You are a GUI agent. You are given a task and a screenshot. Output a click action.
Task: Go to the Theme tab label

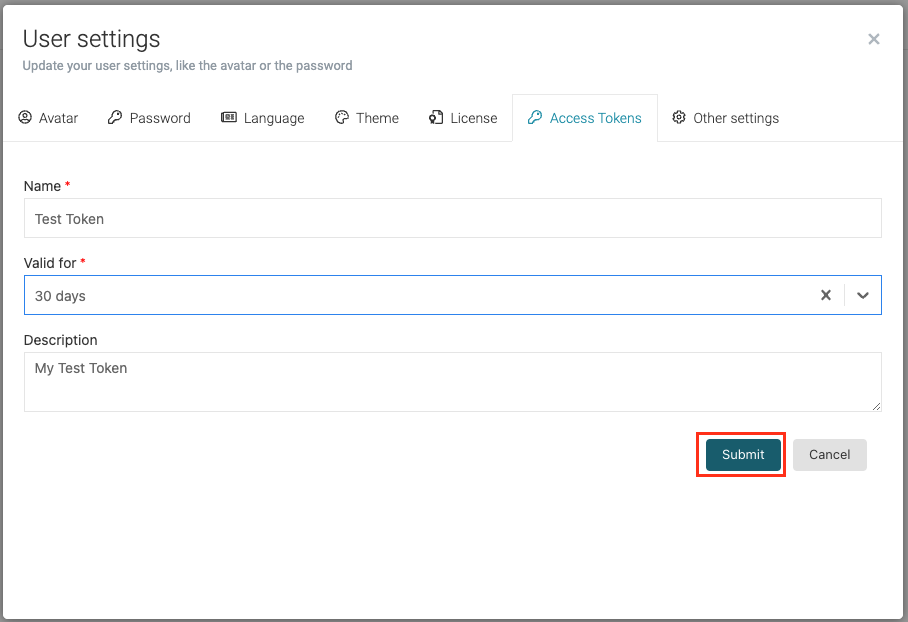click(377, 118)
